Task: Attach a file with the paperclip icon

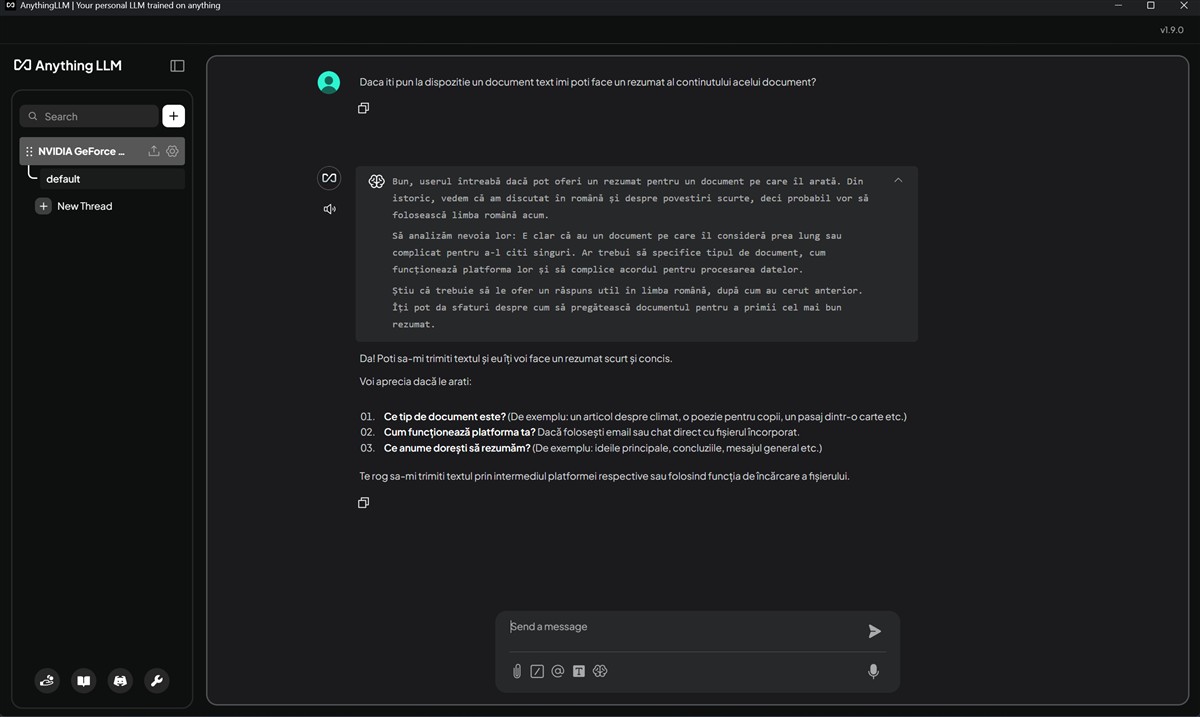Action: [x=517, y=672]
